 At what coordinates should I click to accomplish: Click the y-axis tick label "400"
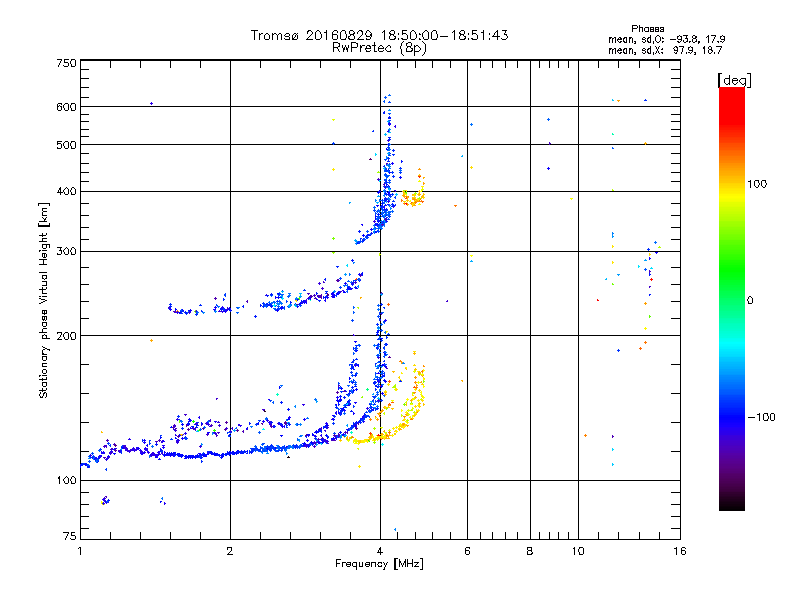[x=66, y=192]
